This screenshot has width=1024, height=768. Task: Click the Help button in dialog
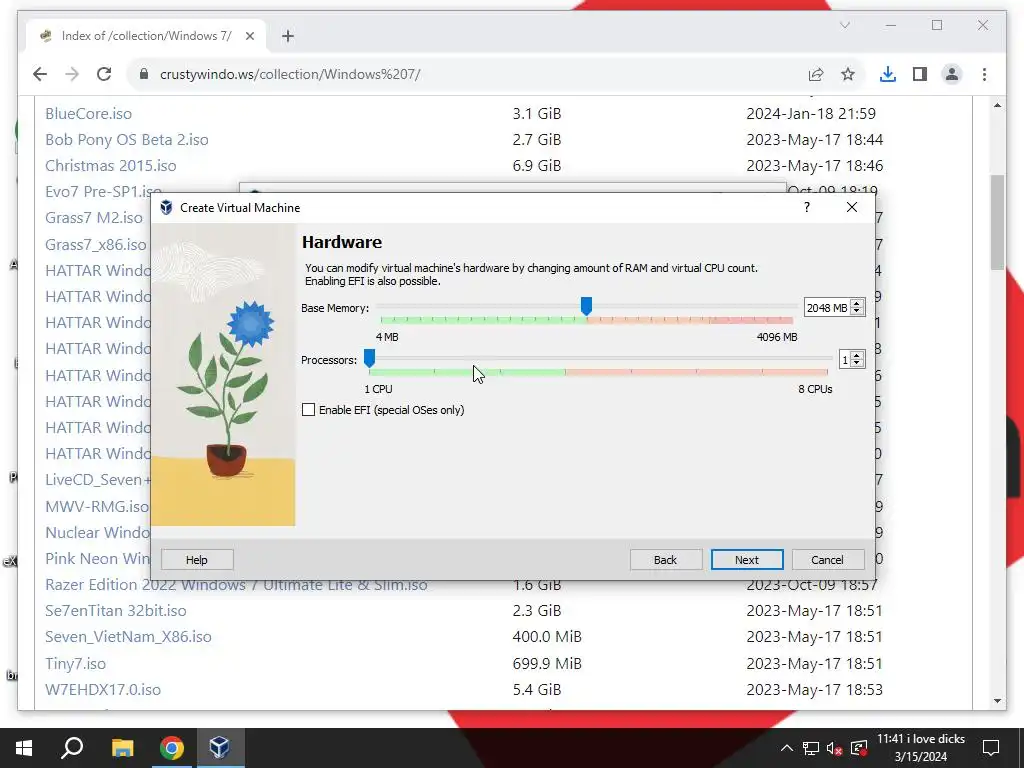click(x=197, y=560)
